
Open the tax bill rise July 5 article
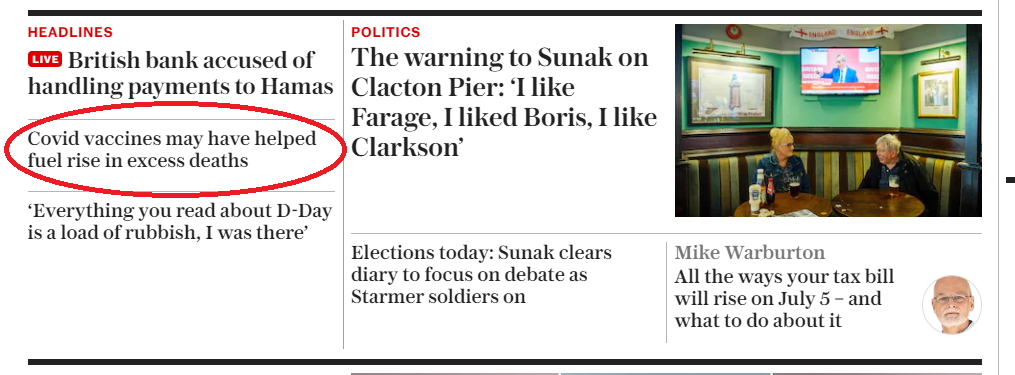click(785, 298)
